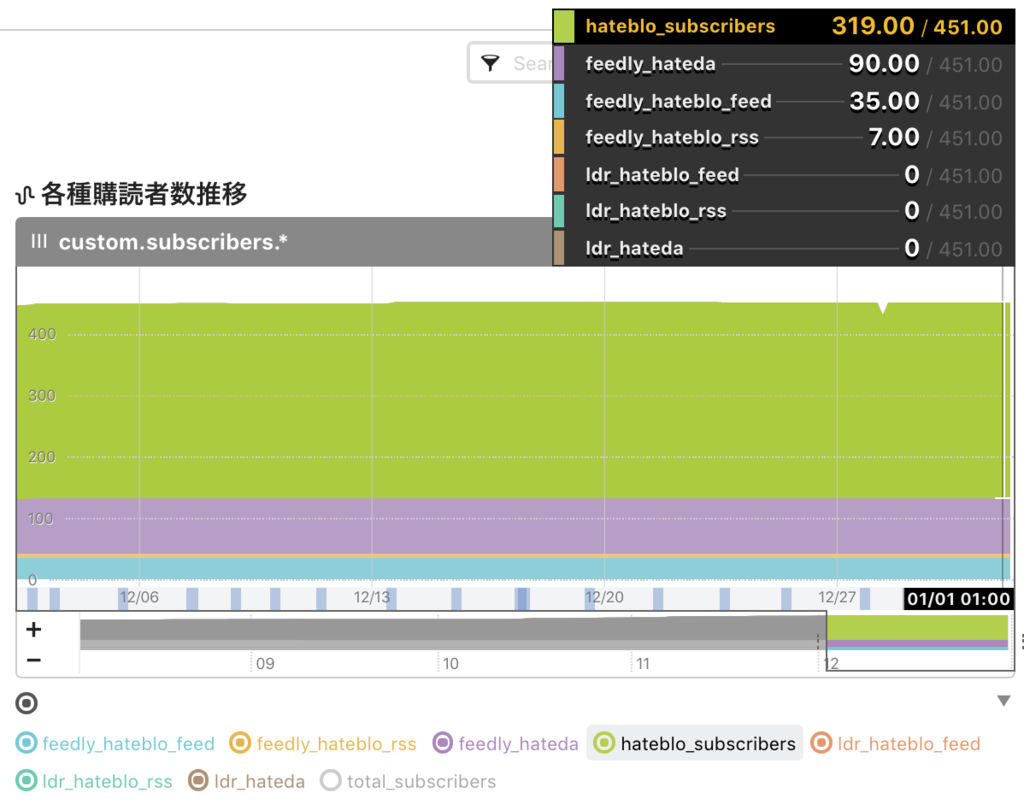Click the 200 y-axis label
1024x810 pixels.
pos(42,457)
